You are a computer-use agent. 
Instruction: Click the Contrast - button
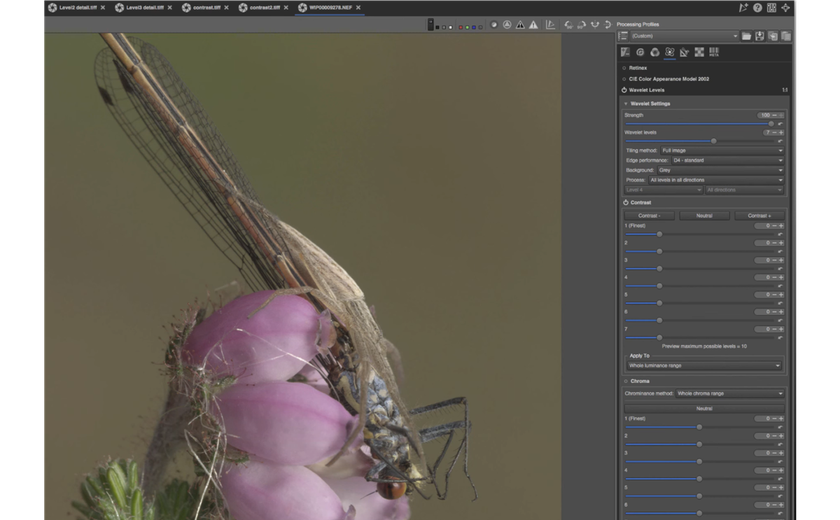(649, 215)
